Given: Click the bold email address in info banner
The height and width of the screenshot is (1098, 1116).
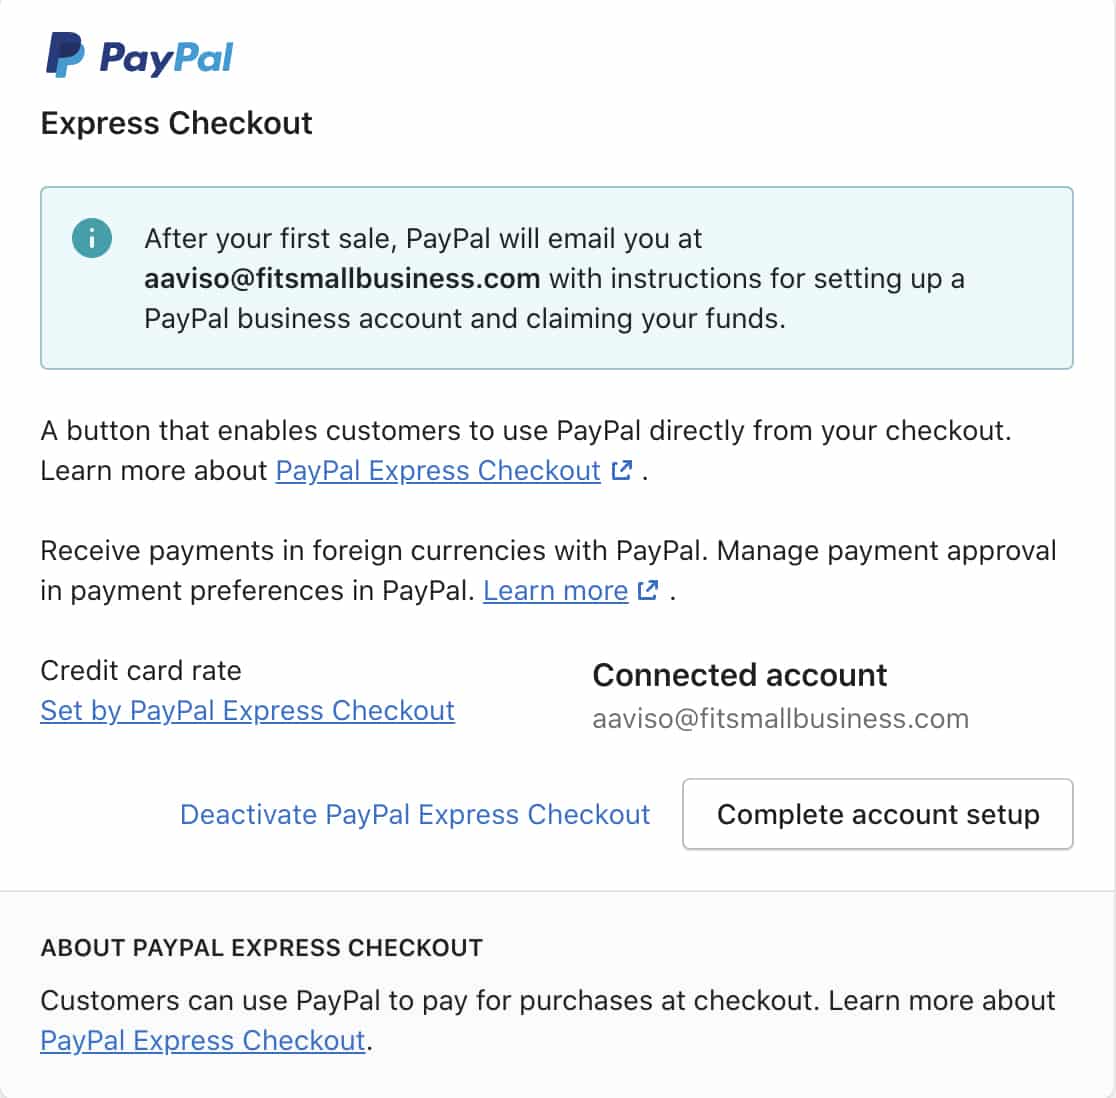Looking at the screenshot, I should [342, 279].
